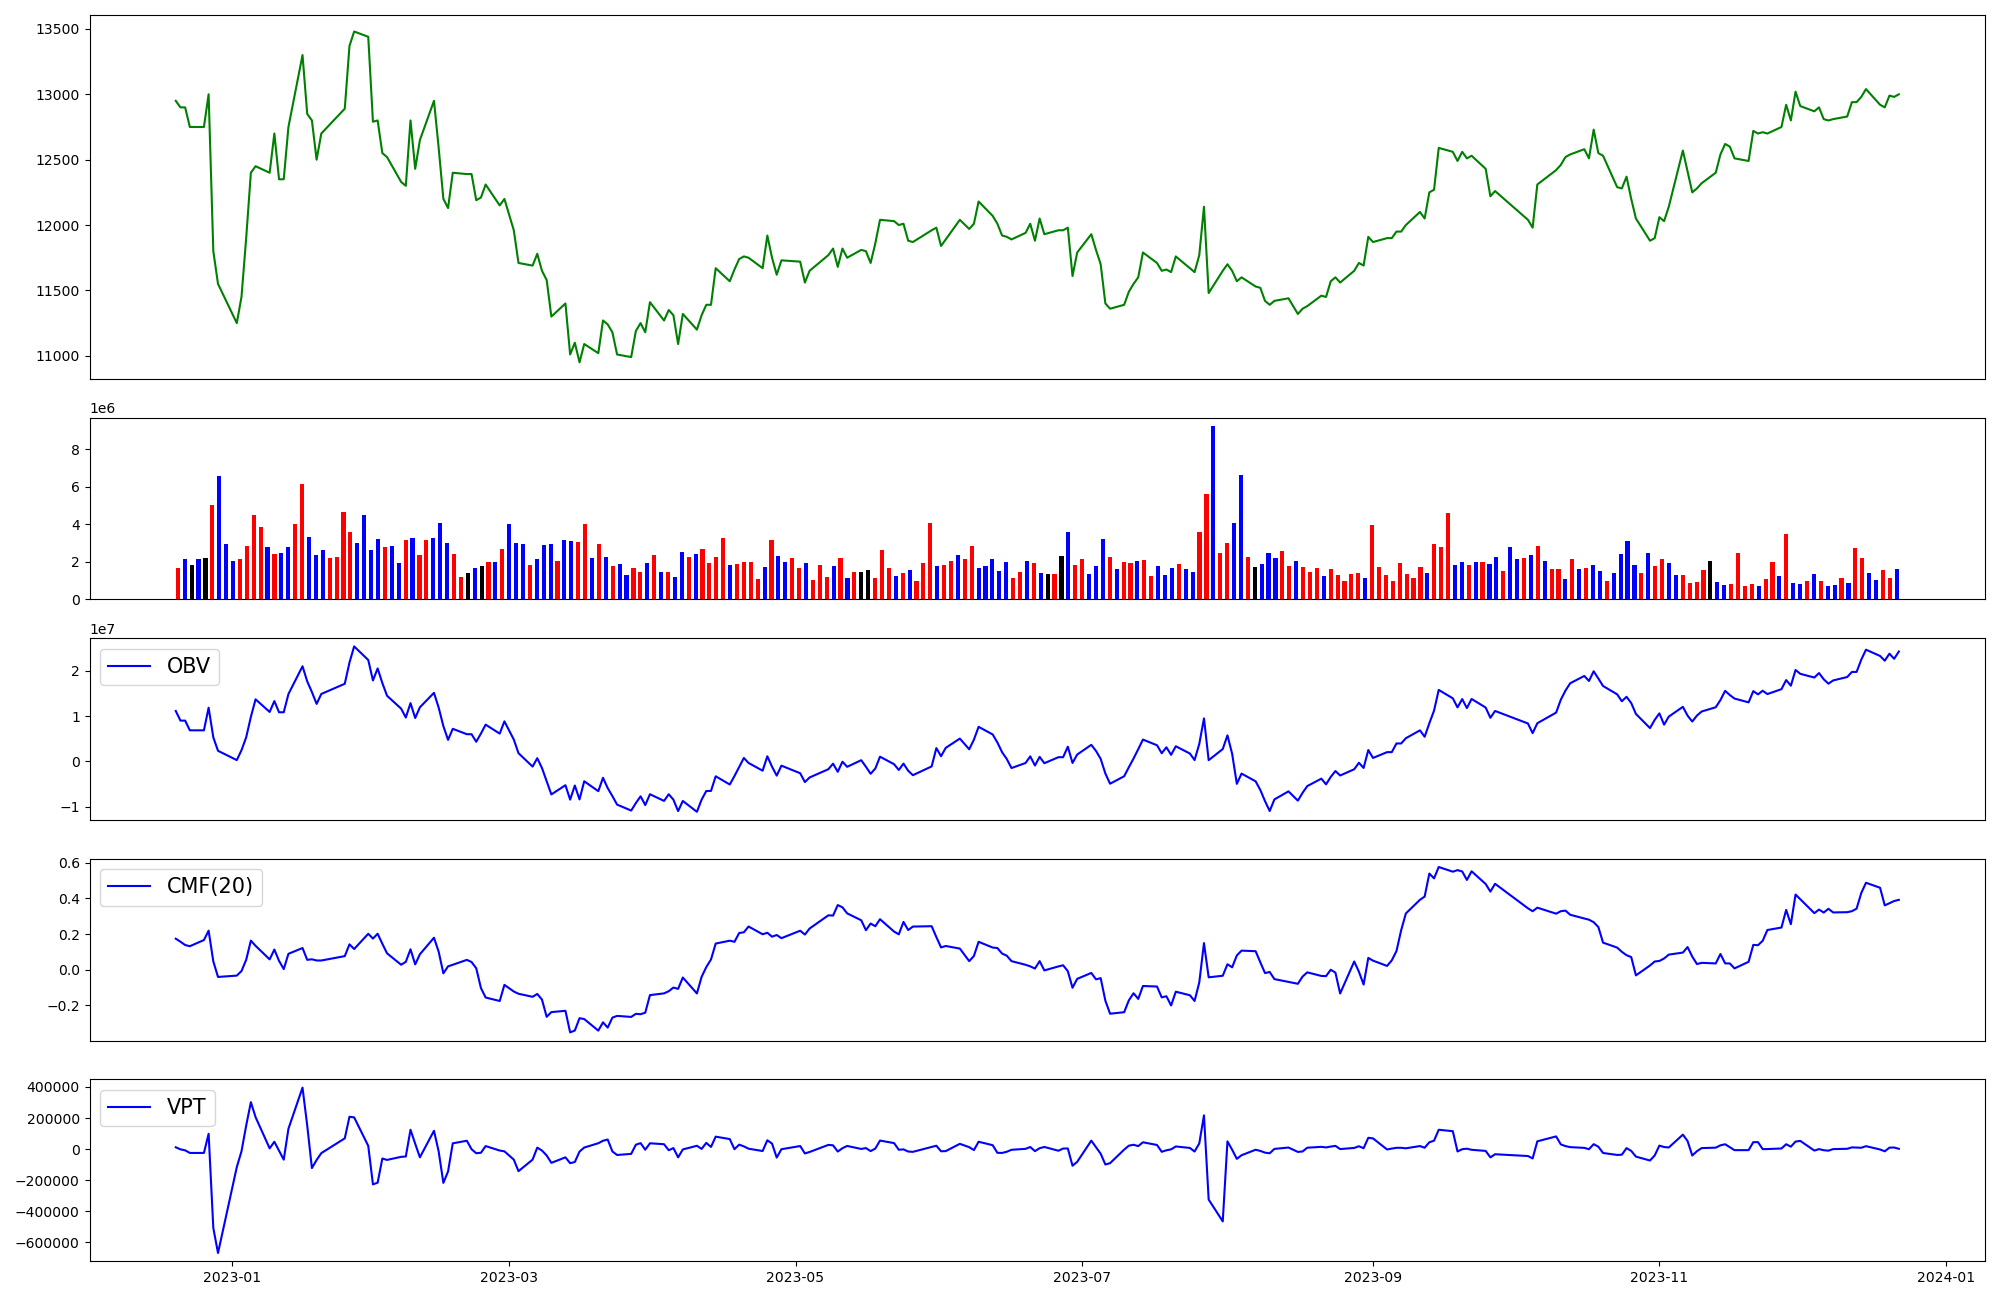The image size is (2000, 1300).
Task: Click the CMF(20) legend label
Action: point(209,886)
